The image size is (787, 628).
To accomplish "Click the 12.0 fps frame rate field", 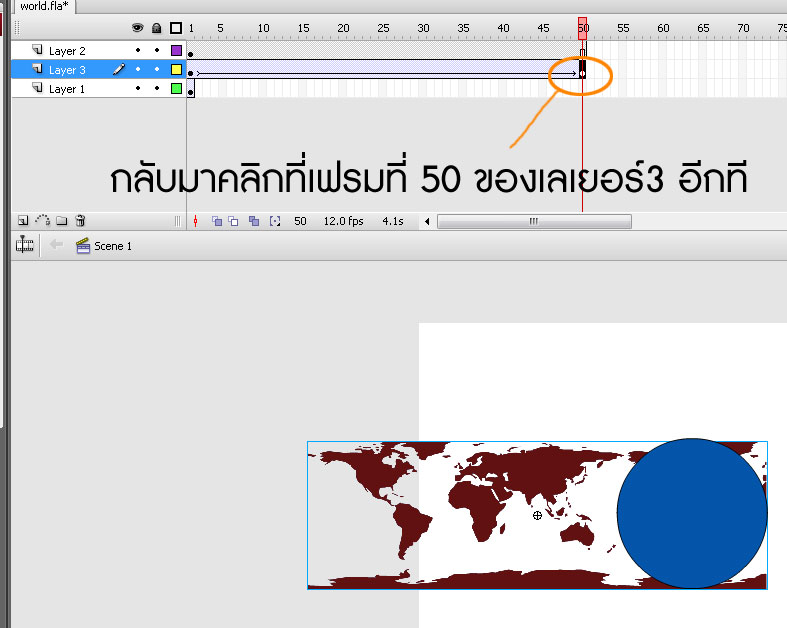I will pyautogui.click(x=343, y=221).
